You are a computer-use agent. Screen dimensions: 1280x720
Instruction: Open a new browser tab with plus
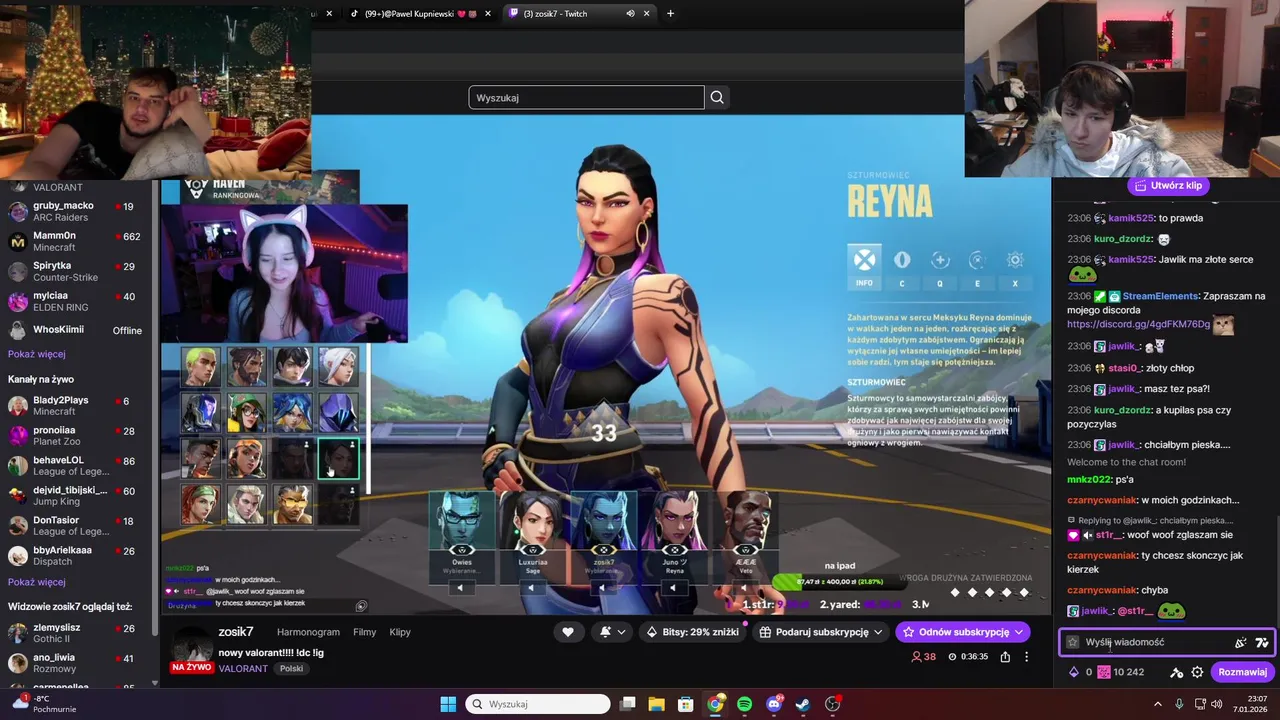(670, 13)
